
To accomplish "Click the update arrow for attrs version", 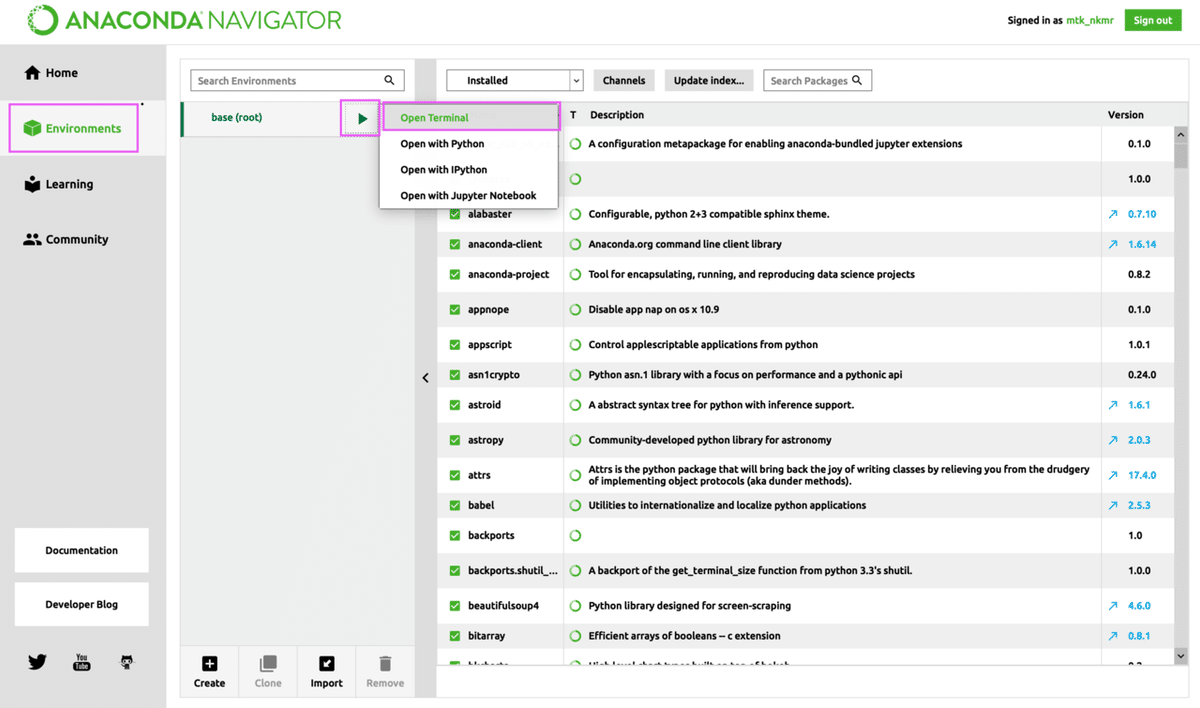I will click(x=1113, y=475).
